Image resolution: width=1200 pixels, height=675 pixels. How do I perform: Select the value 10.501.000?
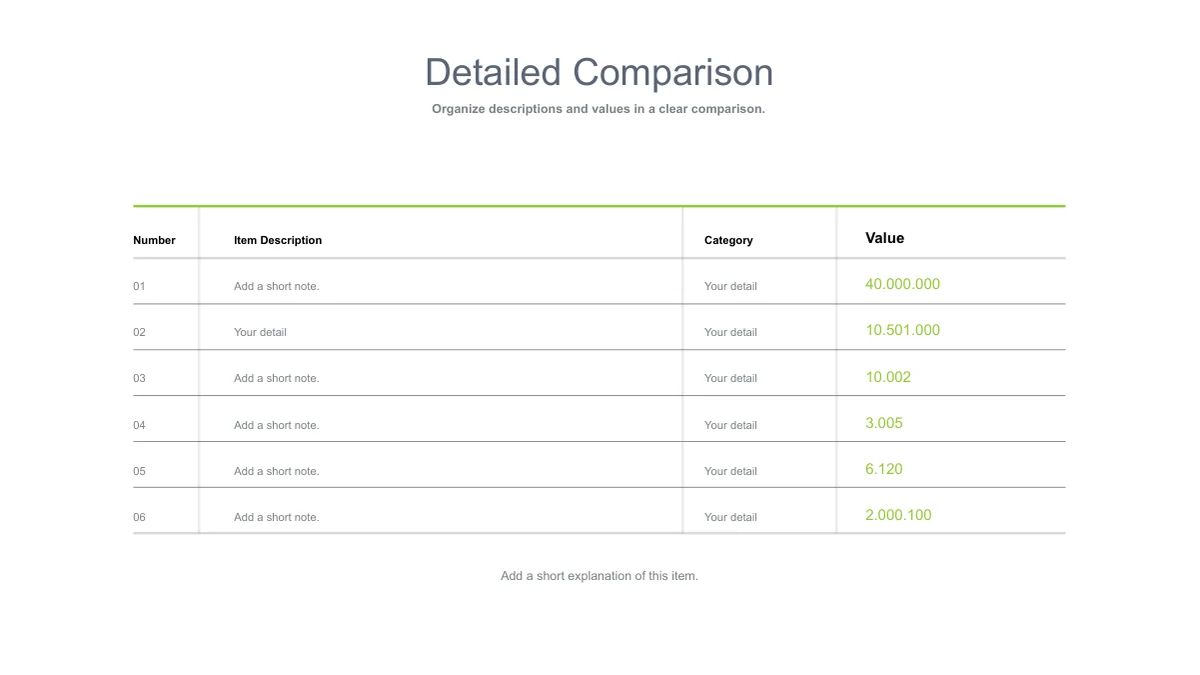point(902,330)
